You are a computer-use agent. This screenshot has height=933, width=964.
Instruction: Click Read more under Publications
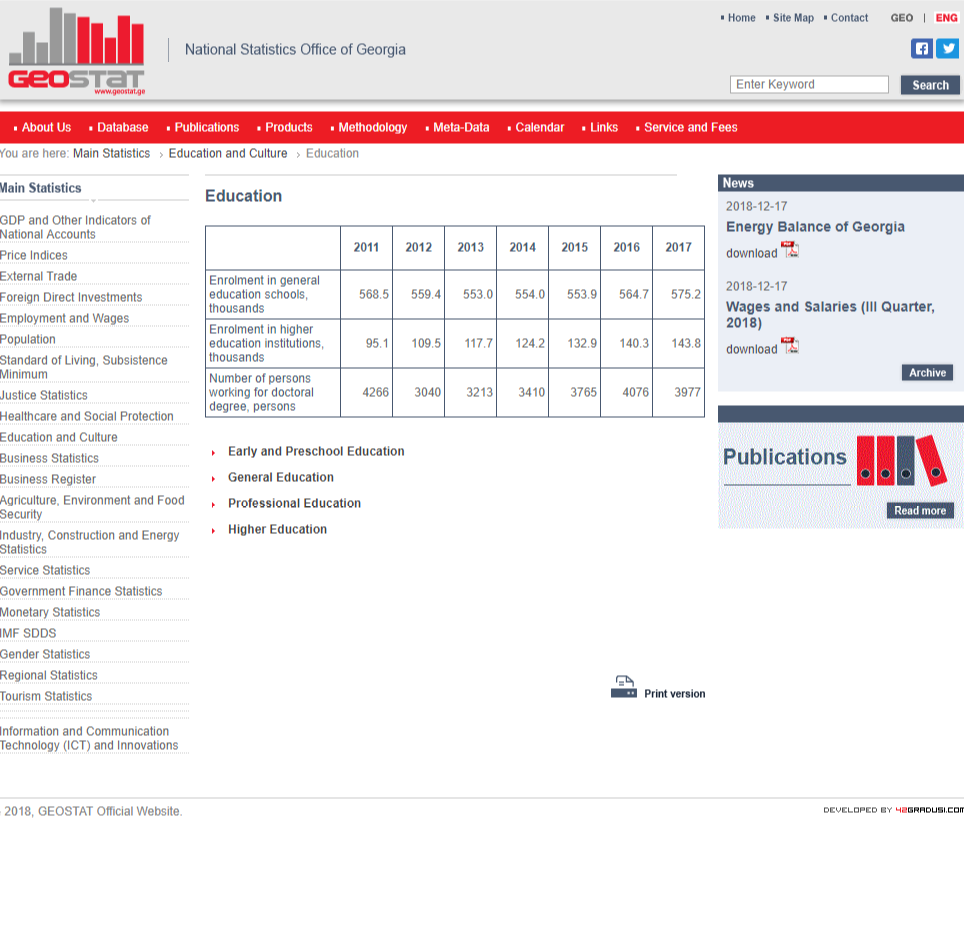click(x=919, y=511)
